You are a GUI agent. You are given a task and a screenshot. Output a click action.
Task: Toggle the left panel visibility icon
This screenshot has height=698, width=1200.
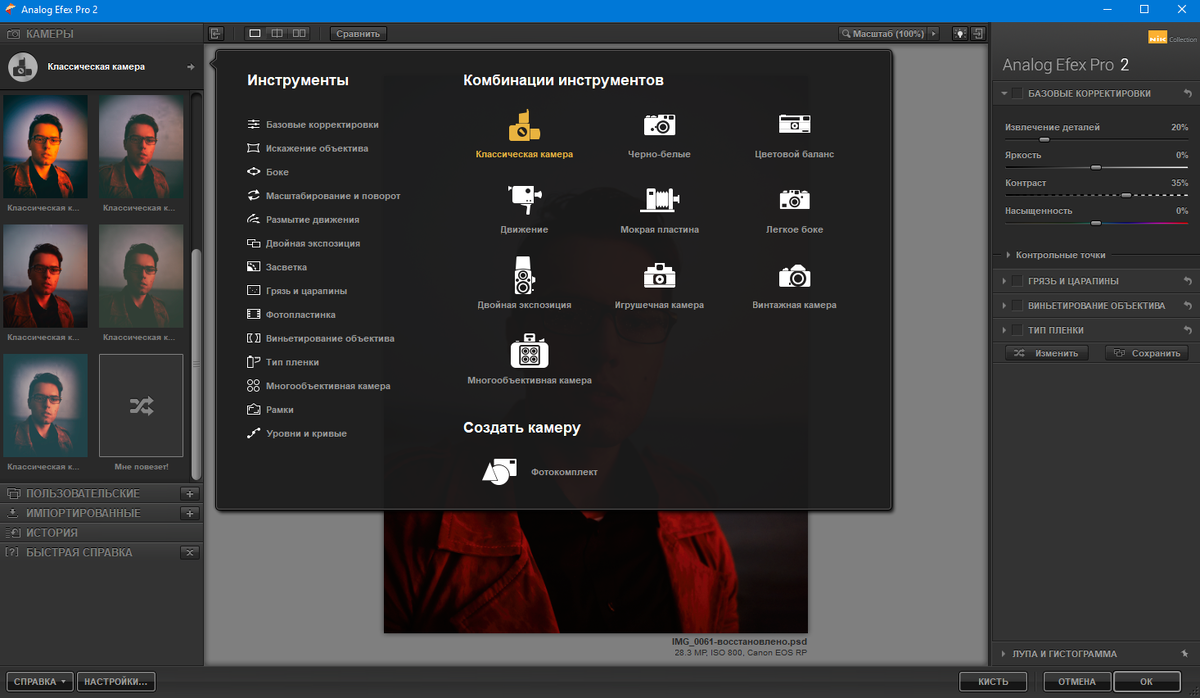click(x=215, y=34)
